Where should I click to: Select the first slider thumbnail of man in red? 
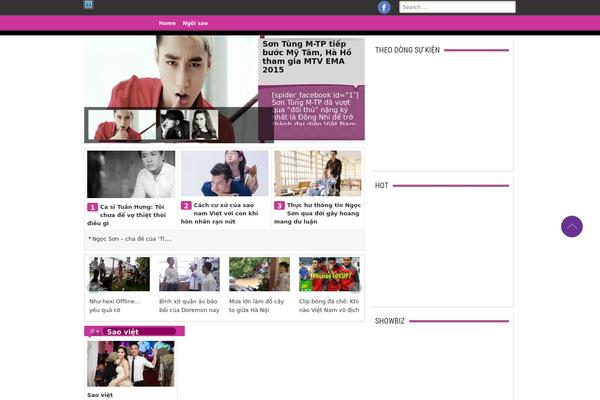(122, 125)
